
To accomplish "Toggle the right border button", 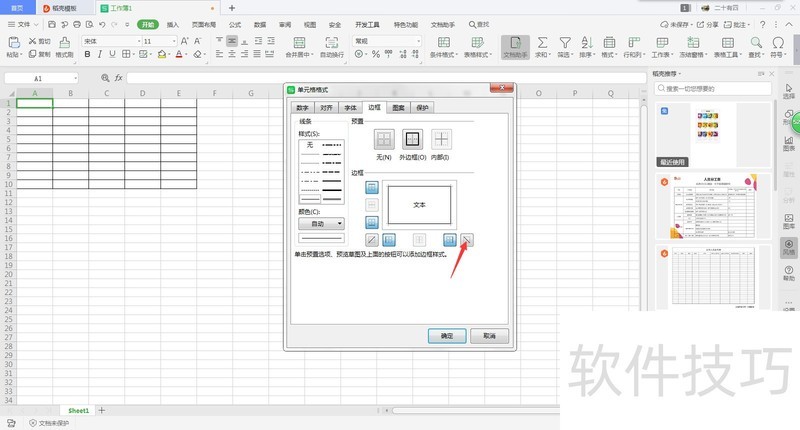I will [x=449, y=240].
